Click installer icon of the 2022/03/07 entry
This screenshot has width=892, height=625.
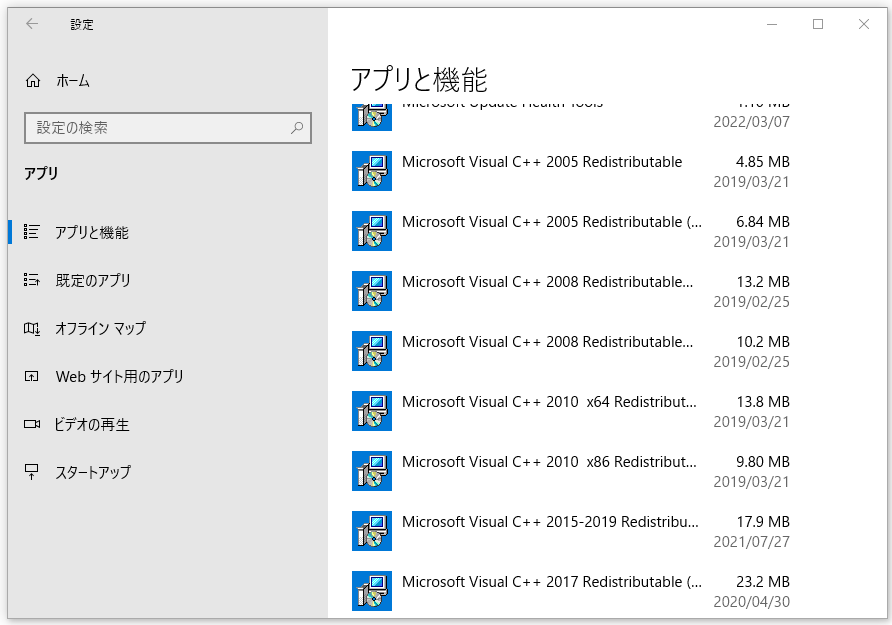(x=371, y=117)
